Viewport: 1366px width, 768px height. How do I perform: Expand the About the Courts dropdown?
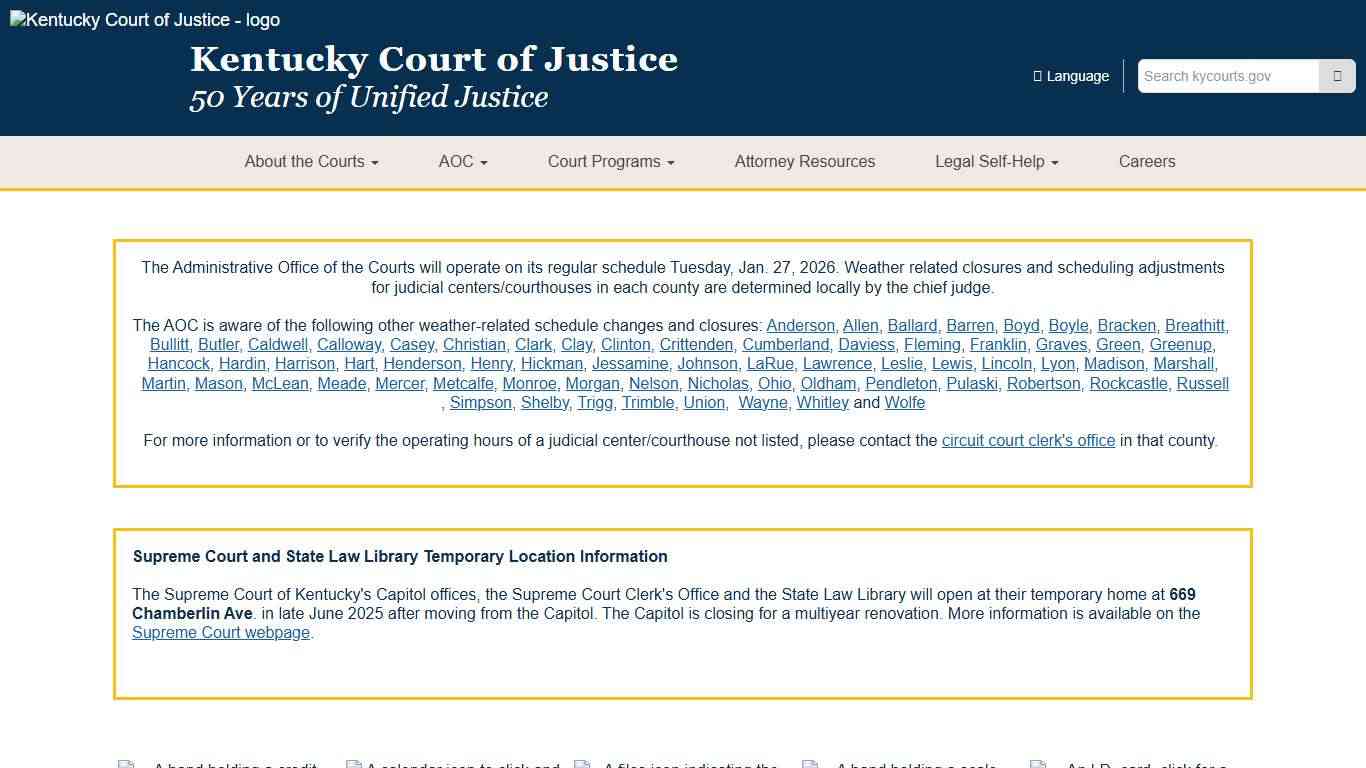click(311, 162)
